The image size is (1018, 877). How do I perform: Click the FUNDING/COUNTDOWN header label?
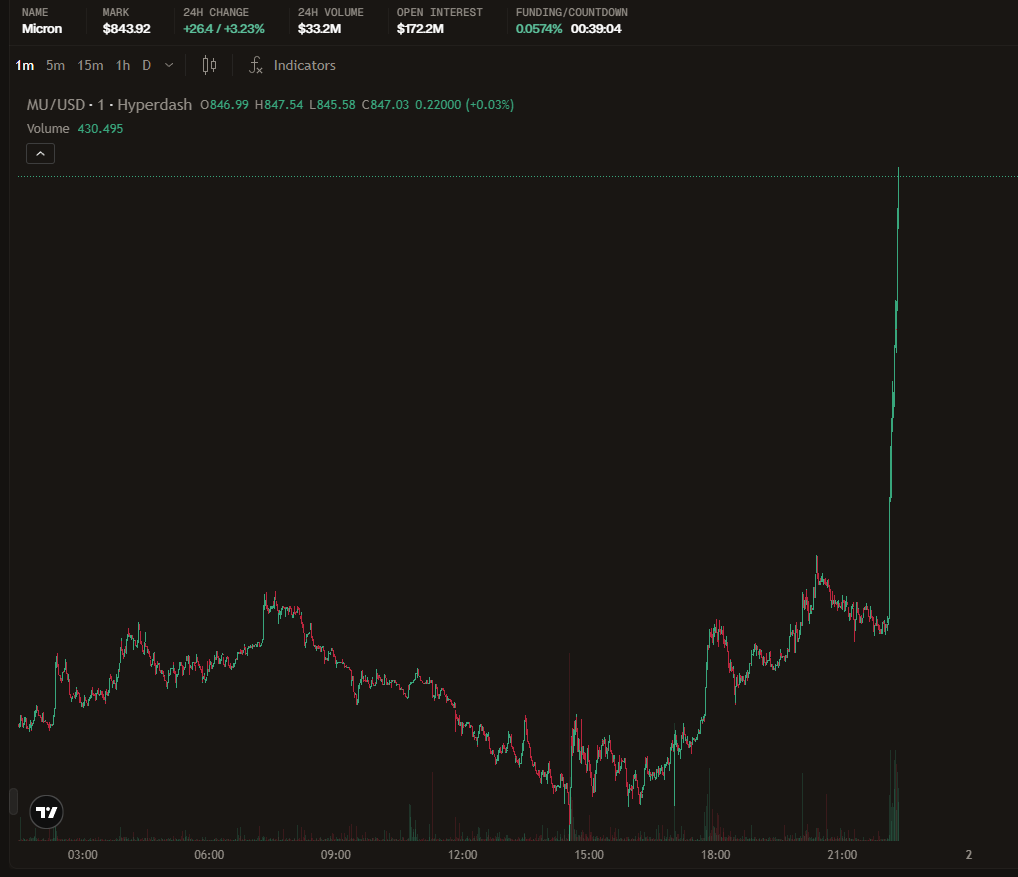572,12
